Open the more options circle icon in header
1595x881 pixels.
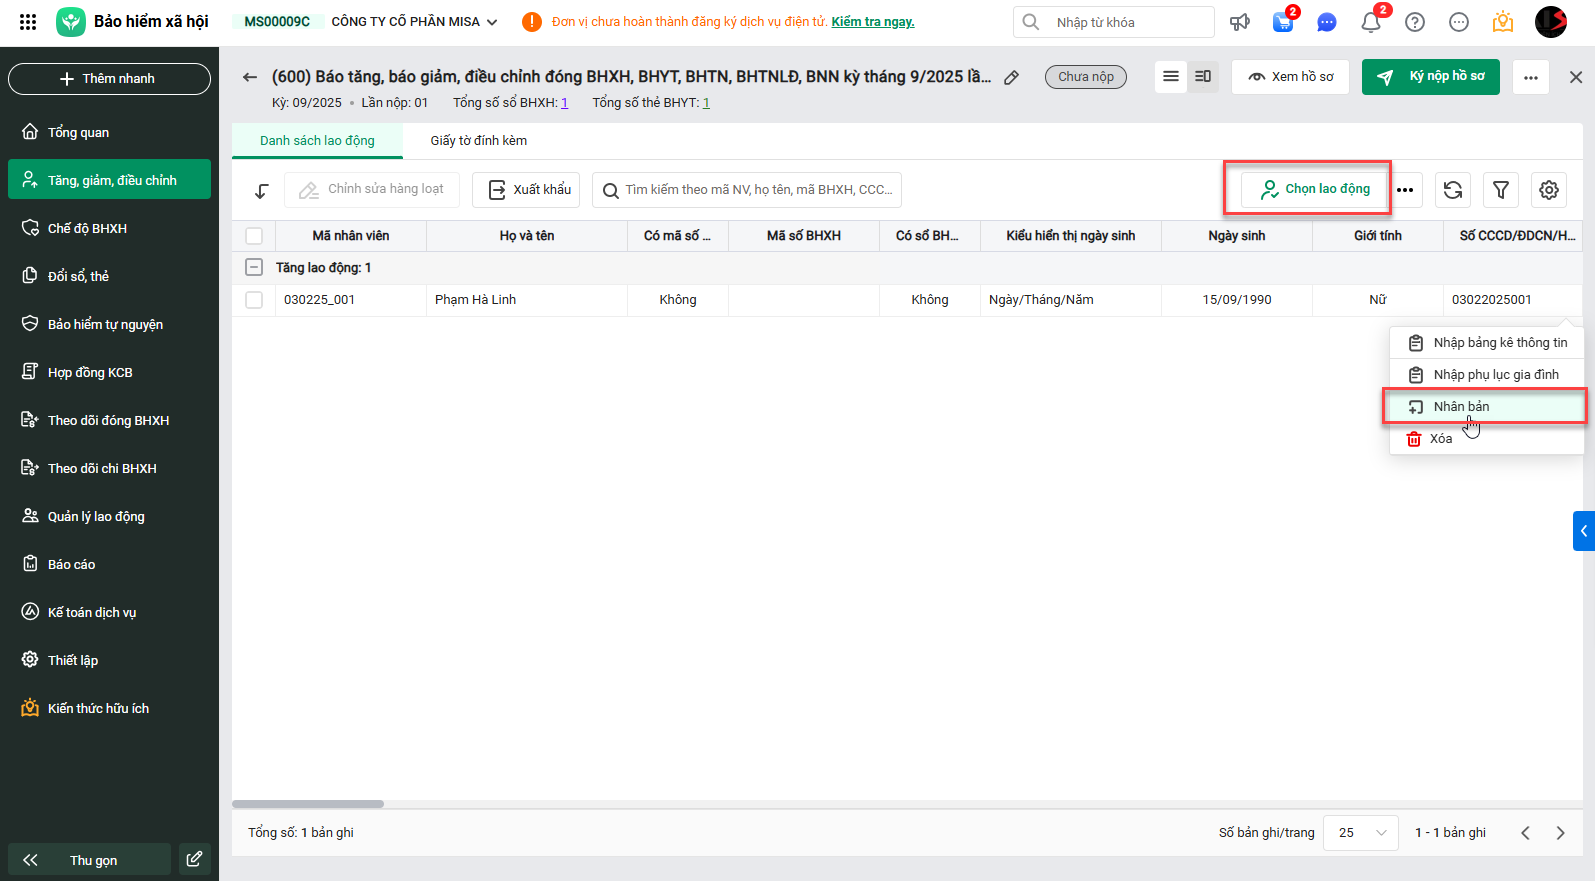point(1459,22)
